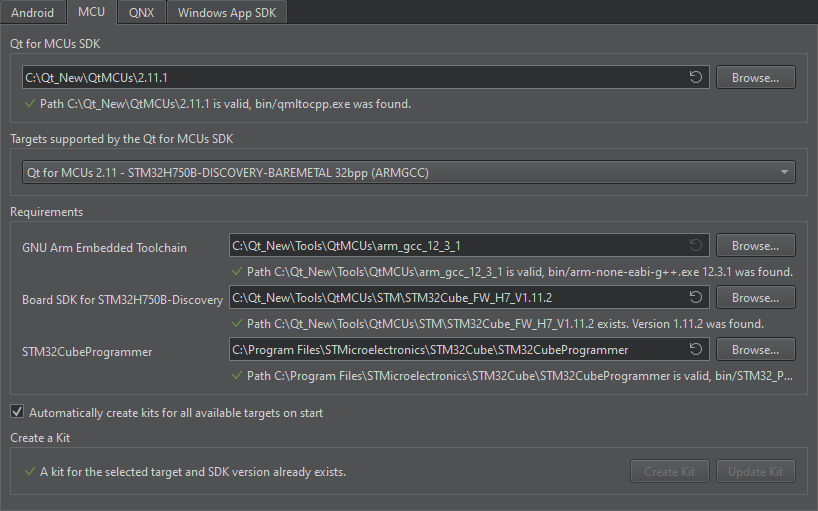This screenshot has height=511, width=818.
Task: Select the MCU tab
Action: 91,12
